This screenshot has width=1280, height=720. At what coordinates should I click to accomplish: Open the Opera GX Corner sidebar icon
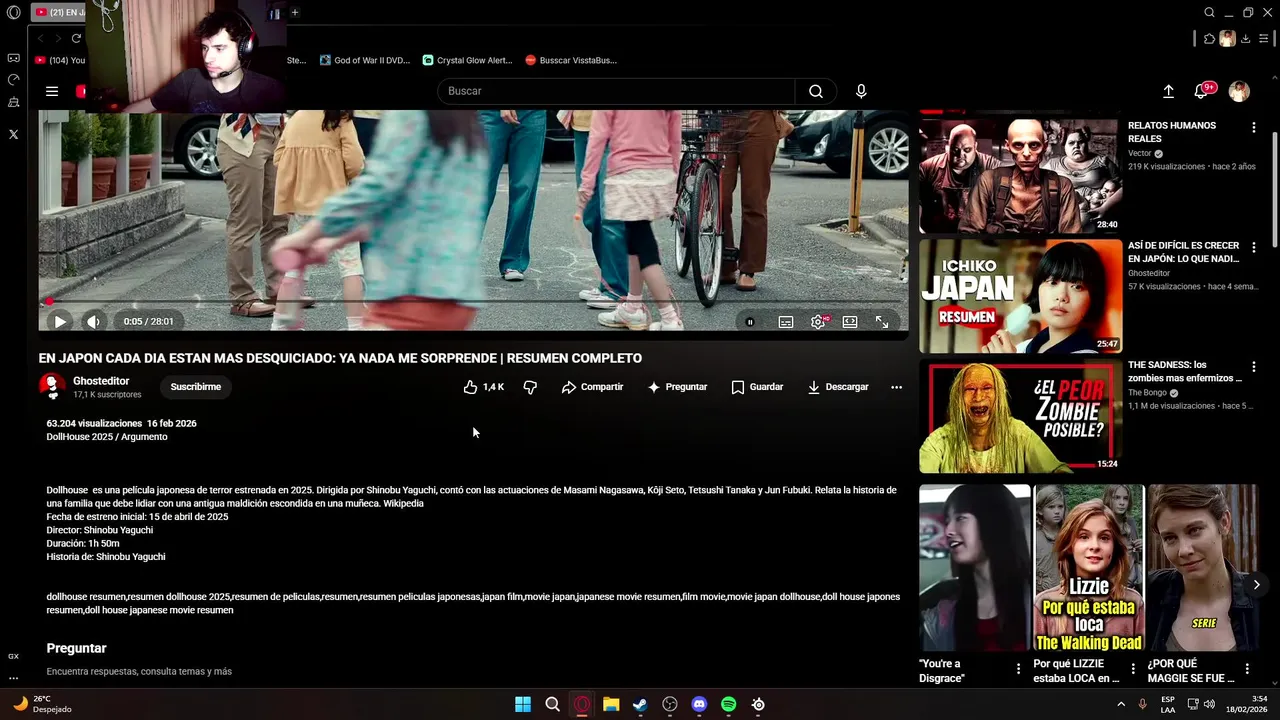click(13, 59)
